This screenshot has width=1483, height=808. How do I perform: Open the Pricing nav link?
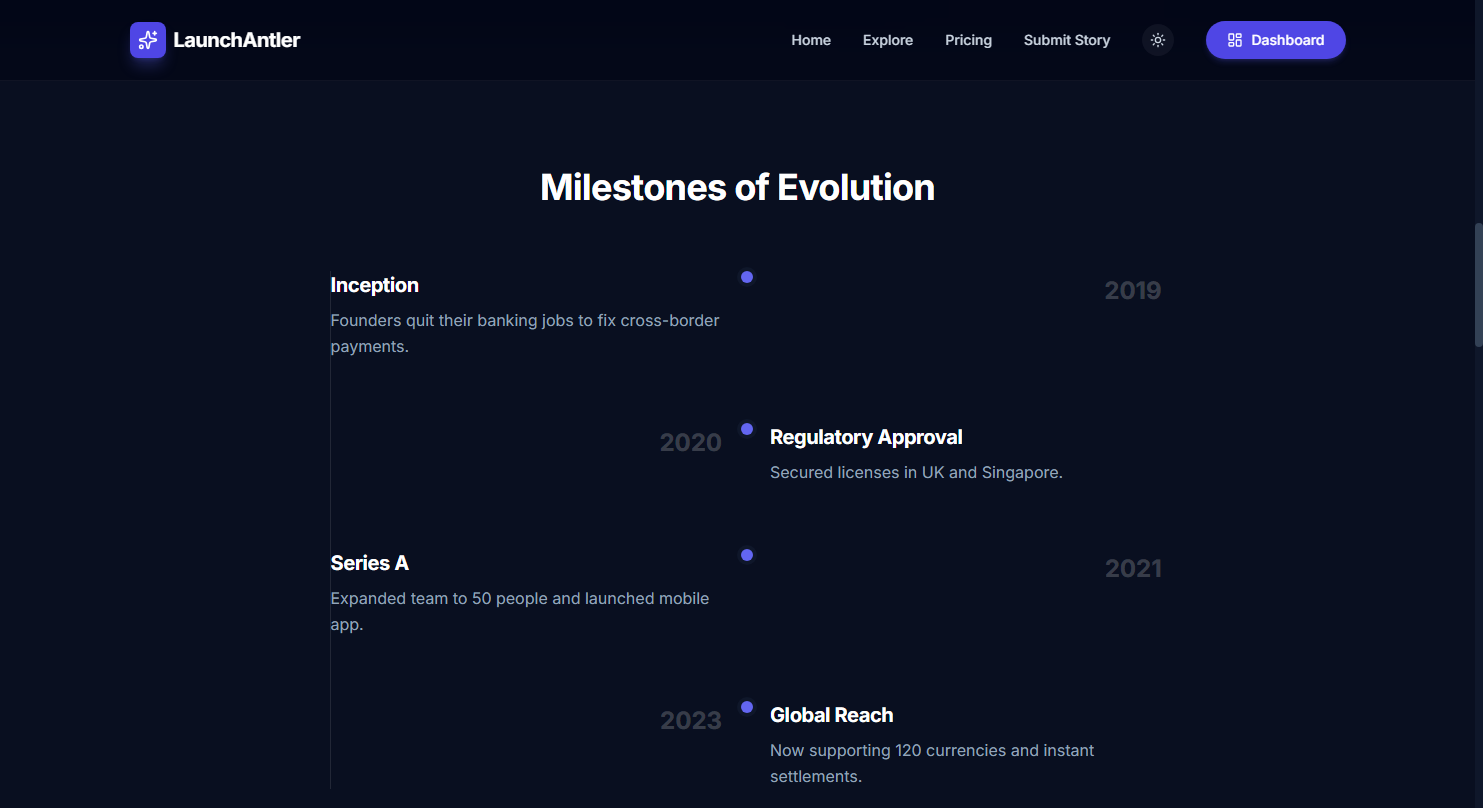(x=968, y=40)
